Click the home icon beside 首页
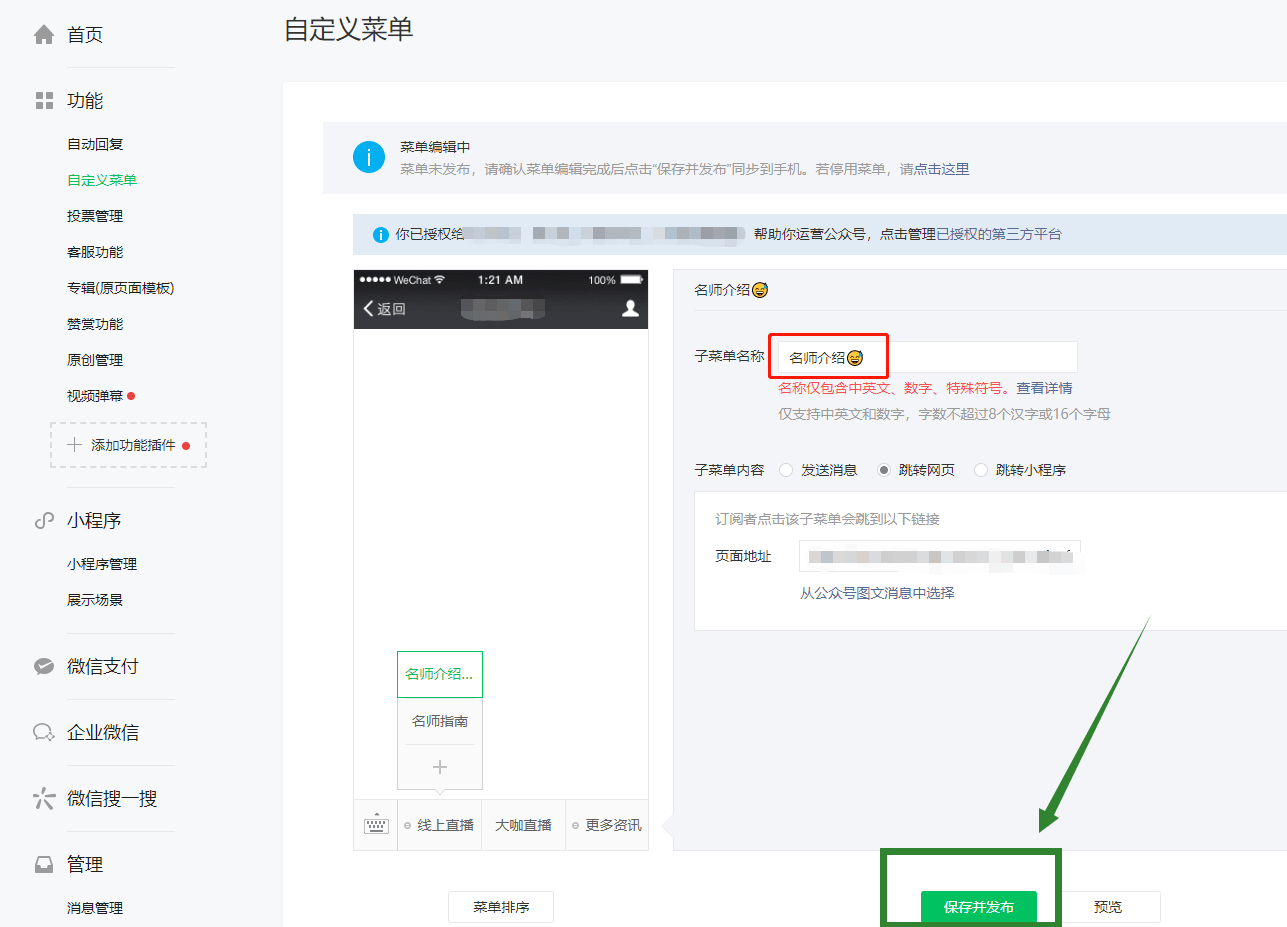This screenshot has height=927, width=1287. pyautogui.click(x=44, y=35)
